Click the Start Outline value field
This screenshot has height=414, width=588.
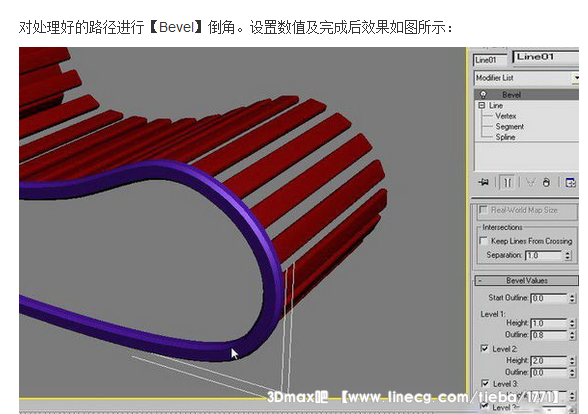pyautogui.click(x=549, y=298)
